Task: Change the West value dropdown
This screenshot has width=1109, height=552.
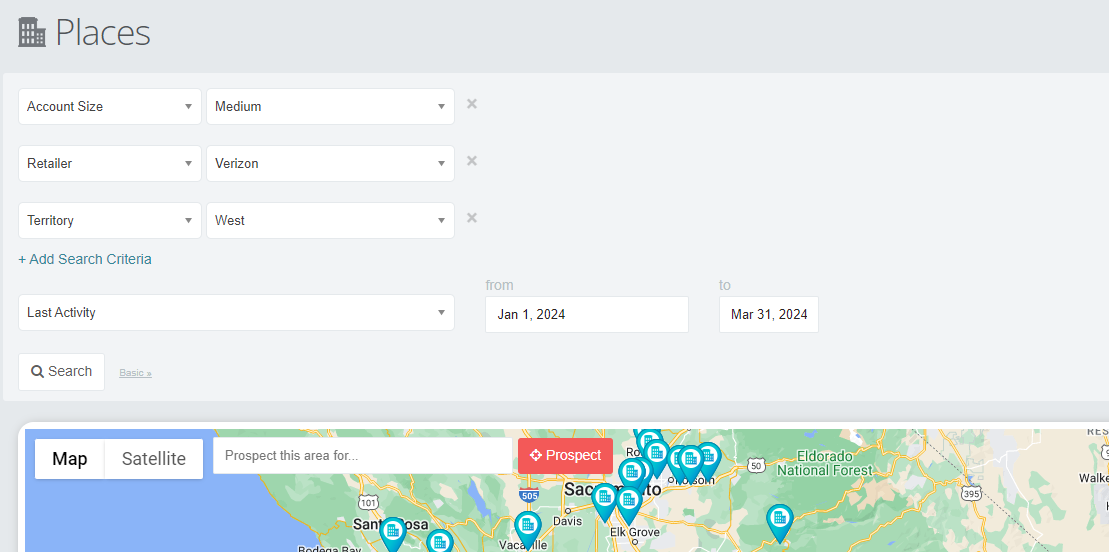Action: tap(330, 220)
